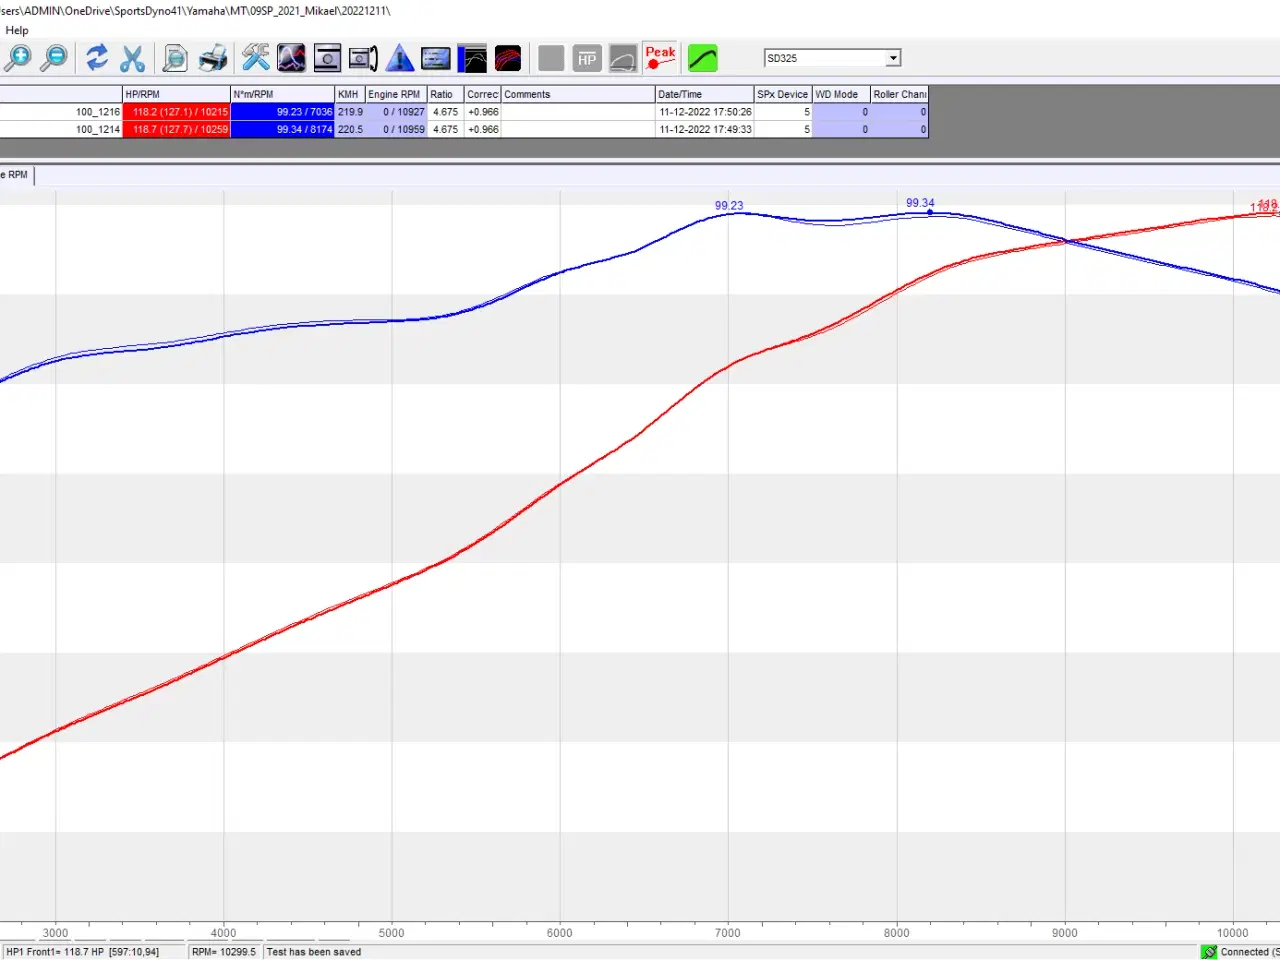This screenshot has height=960, width=1280.
Task: Click the 7000 RPM axis label
Action: (x=728, y=932)
